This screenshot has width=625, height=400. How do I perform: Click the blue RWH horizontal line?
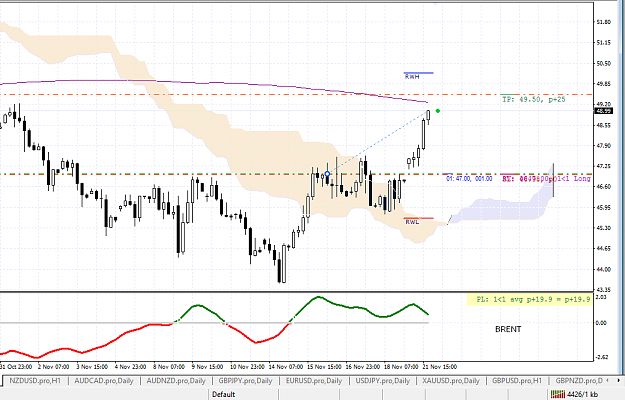[419, 73]
